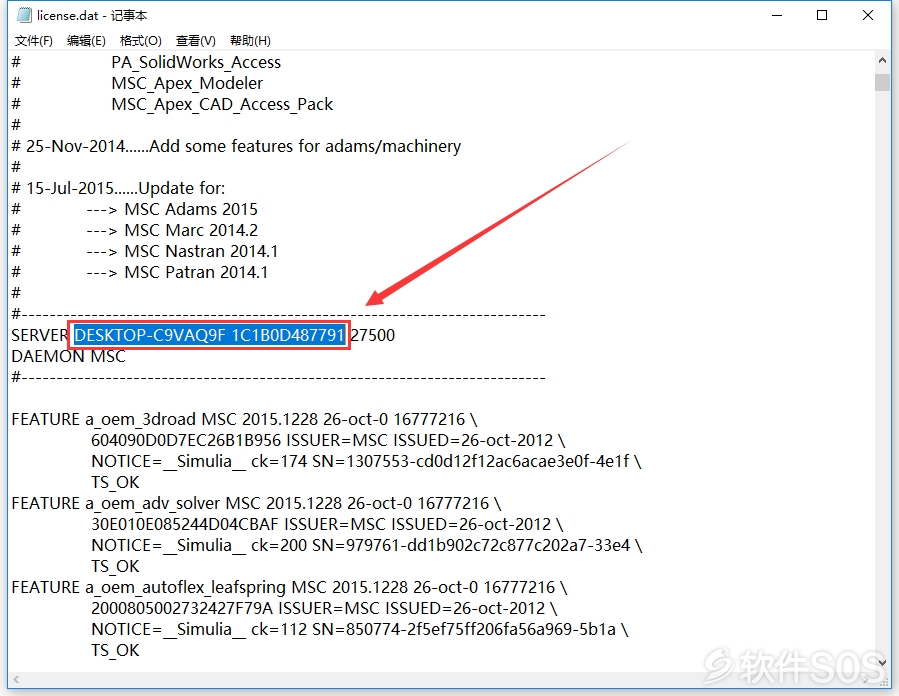This screenshot has height=696, width=899.
Task: Click the "MSC Adams 2015" text
Action: (x=191, y=209)
